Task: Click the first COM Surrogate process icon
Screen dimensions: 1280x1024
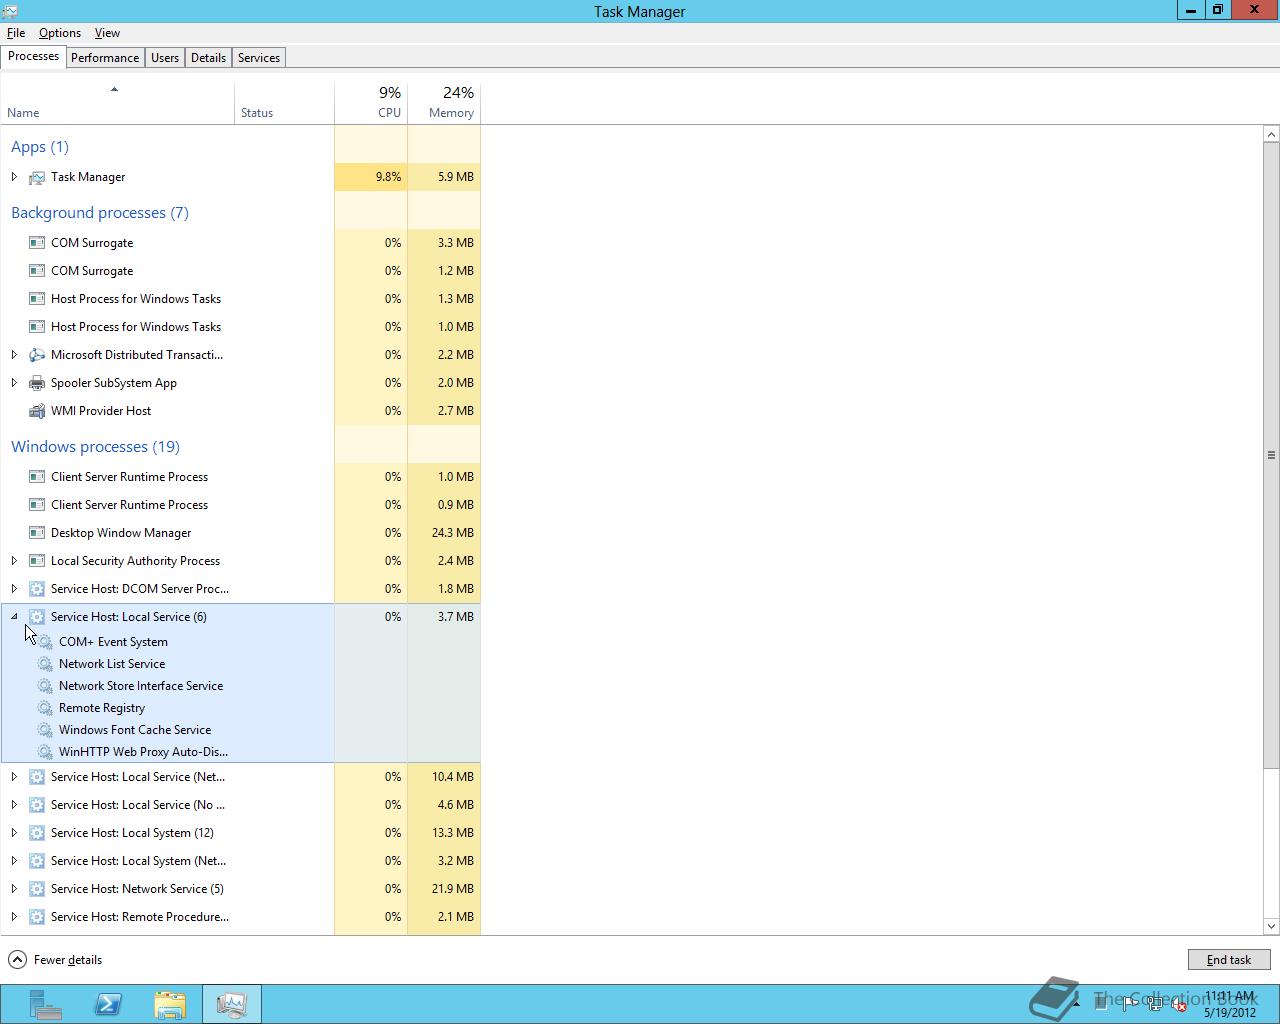Action: [37, 243]
